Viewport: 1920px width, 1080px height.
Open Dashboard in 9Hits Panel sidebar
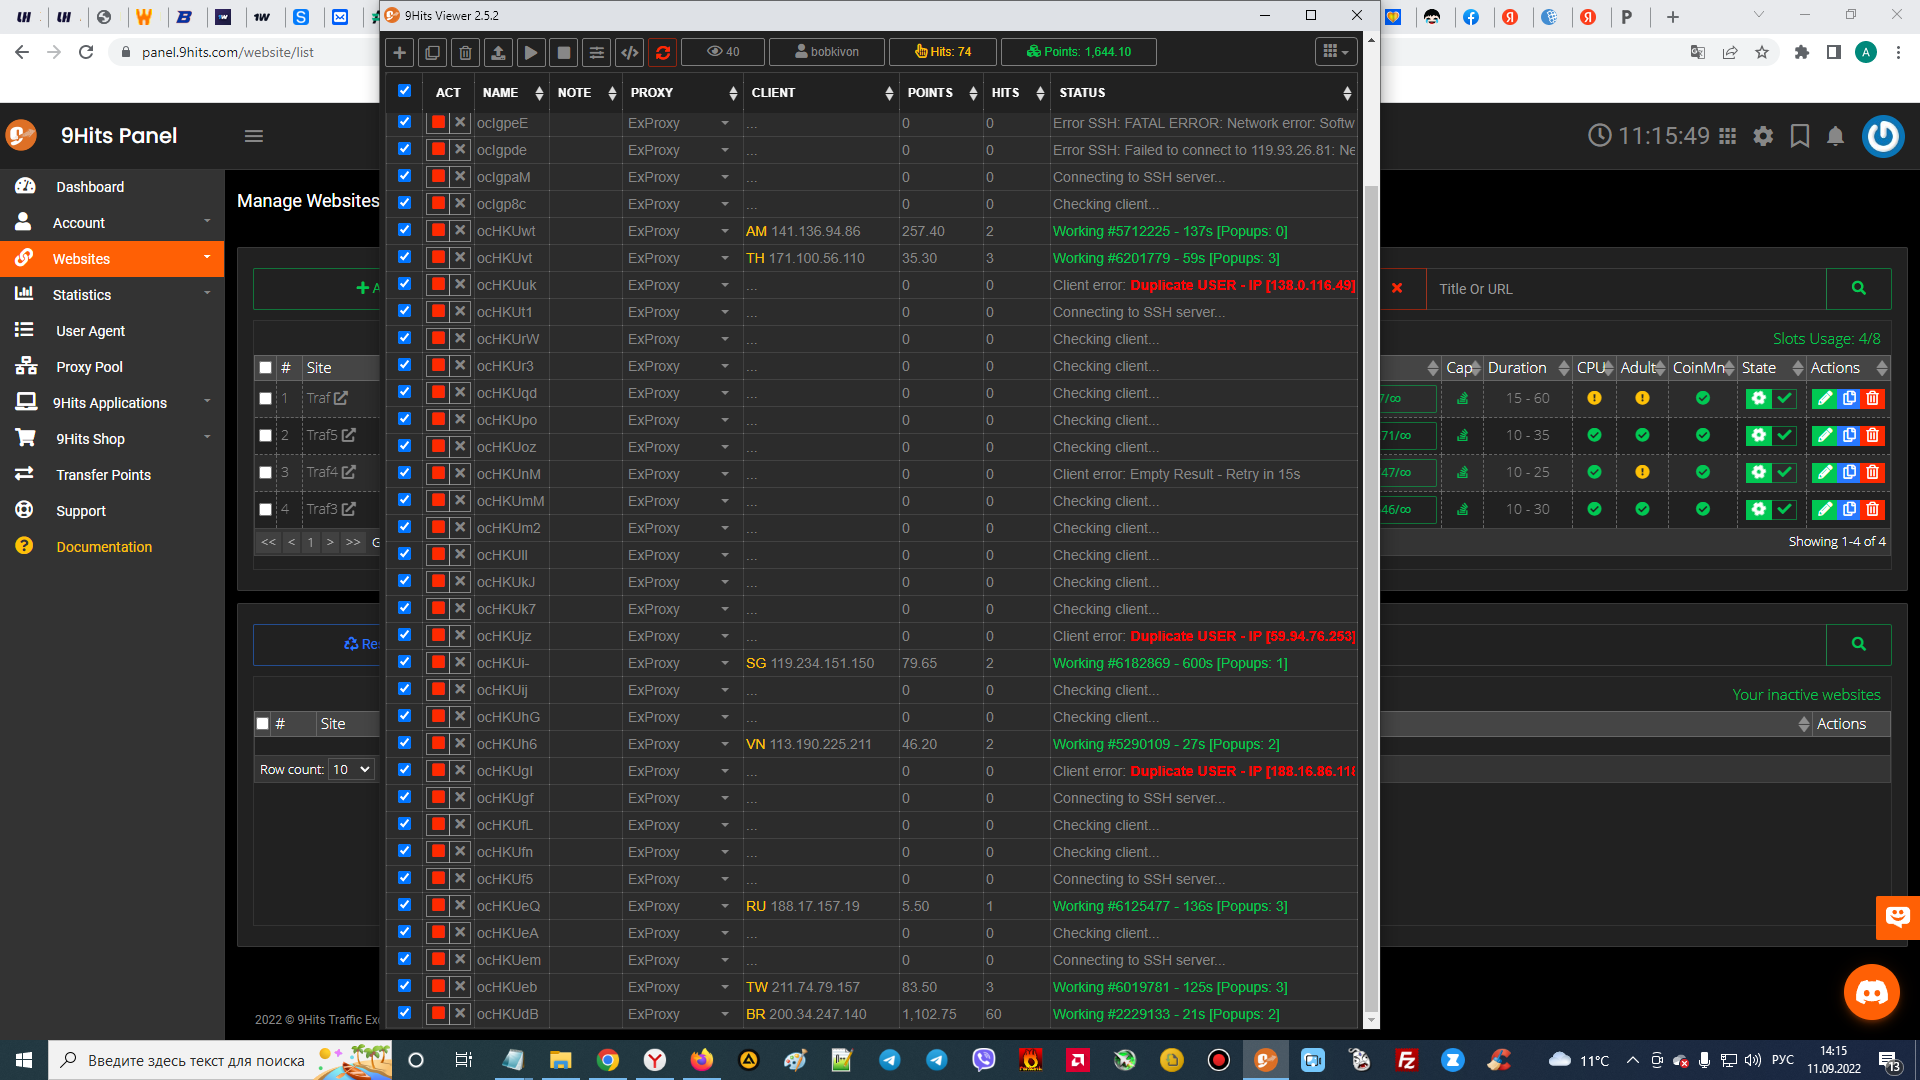tap(90, 187)
